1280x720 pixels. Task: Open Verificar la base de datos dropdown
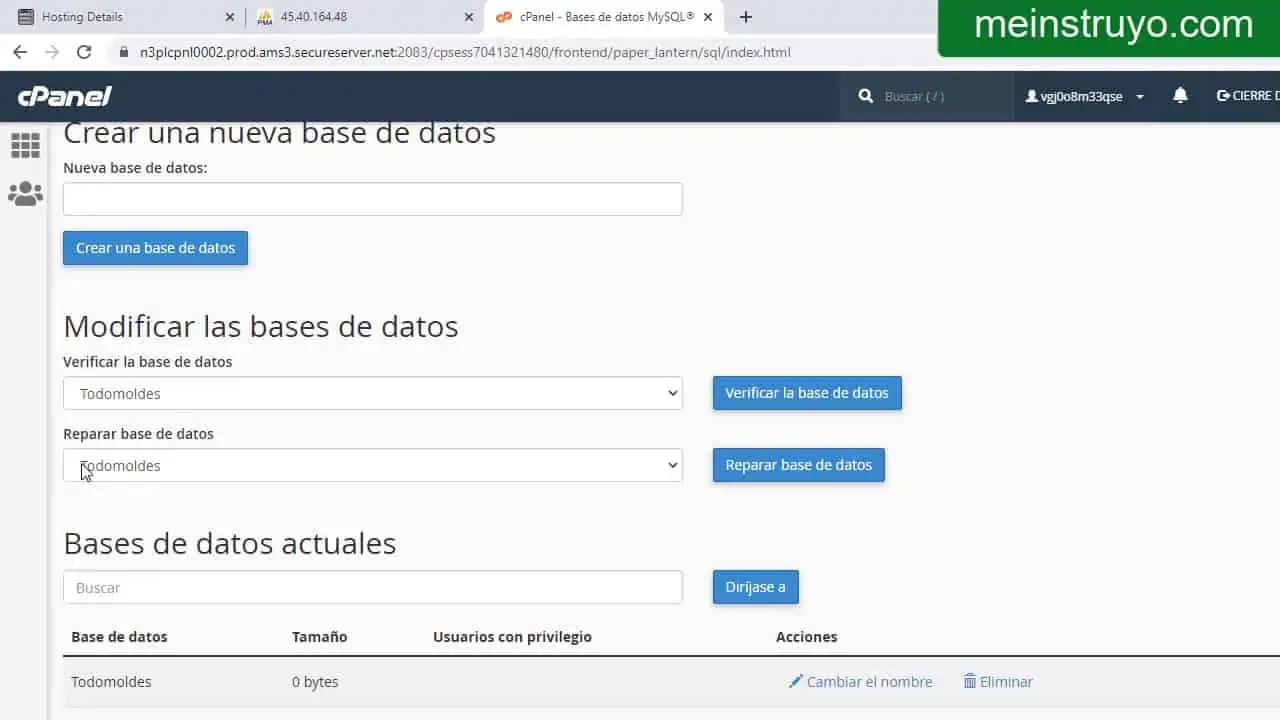tap(373, 393)
